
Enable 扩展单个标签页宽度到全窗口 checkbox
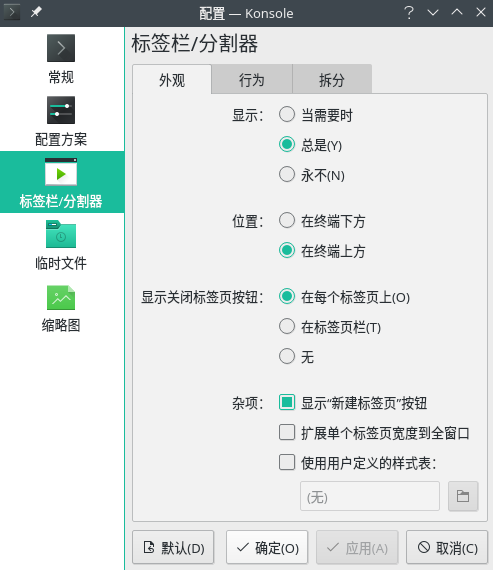(x=374, y=433)
